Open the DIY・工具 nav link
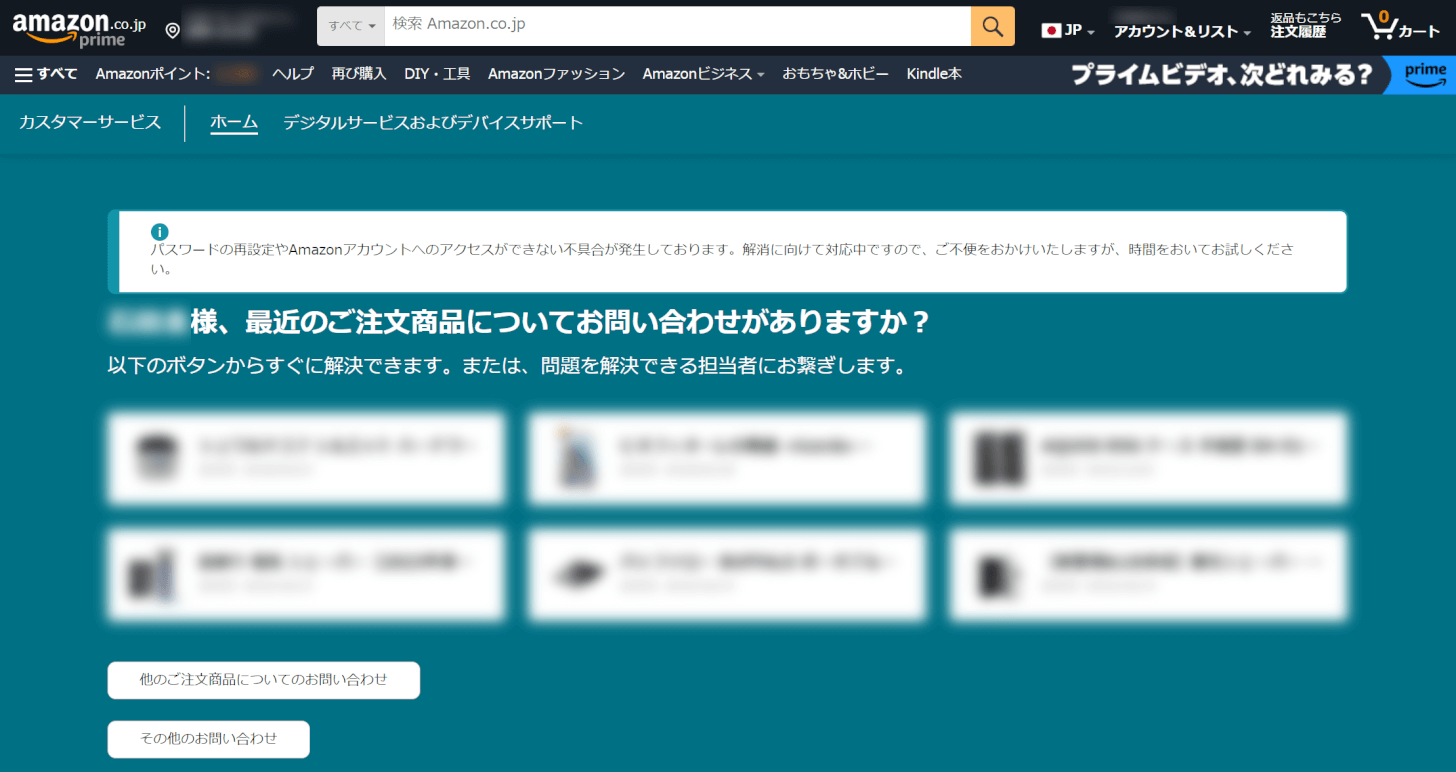Screen dimensions: 1456x772 point(437,74)
